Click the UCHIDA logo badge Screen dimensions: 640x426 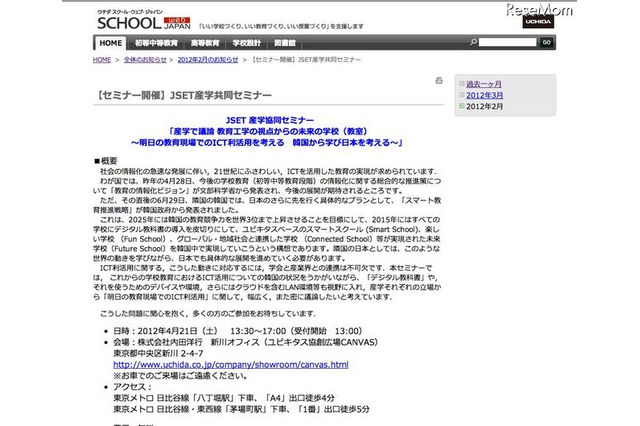pos(538,21)
